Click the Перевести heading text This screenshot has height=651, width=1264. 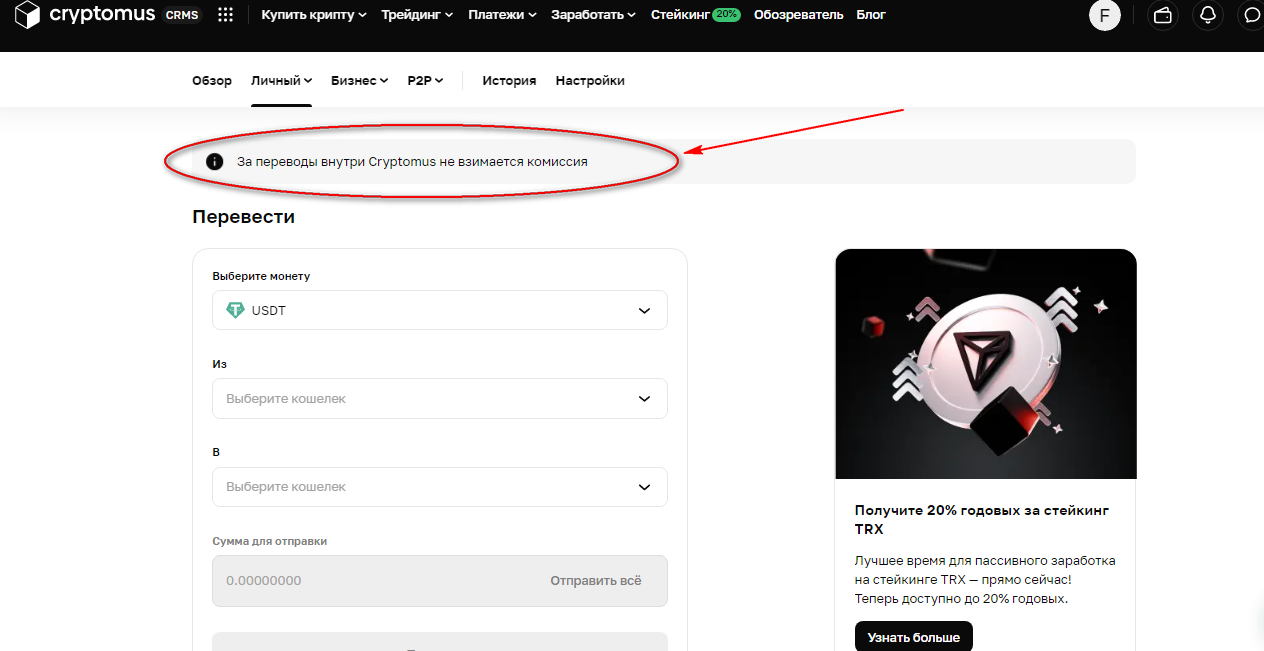click(x=243, y=216)
